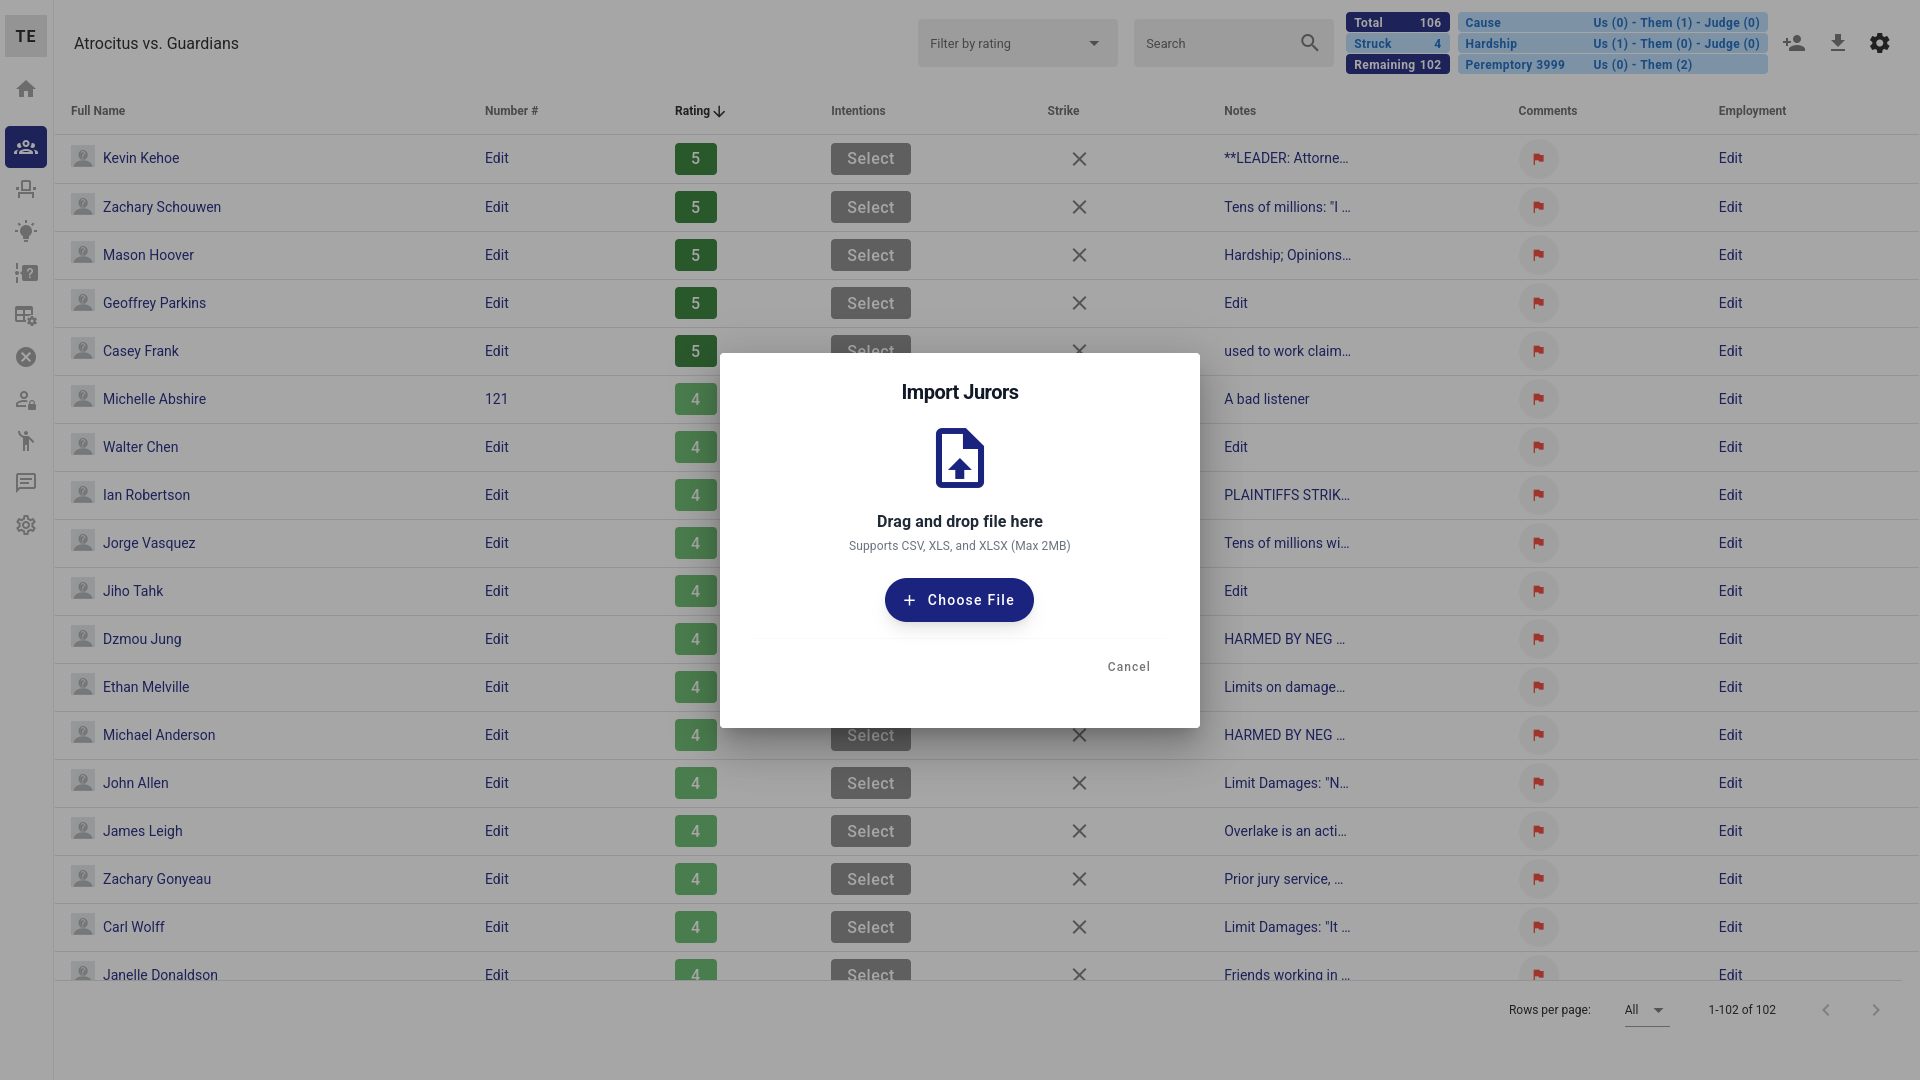Click avatar icon of Michelle Abshire
The width and height of the screenshot is (1920, 1080).
(83, 398)
